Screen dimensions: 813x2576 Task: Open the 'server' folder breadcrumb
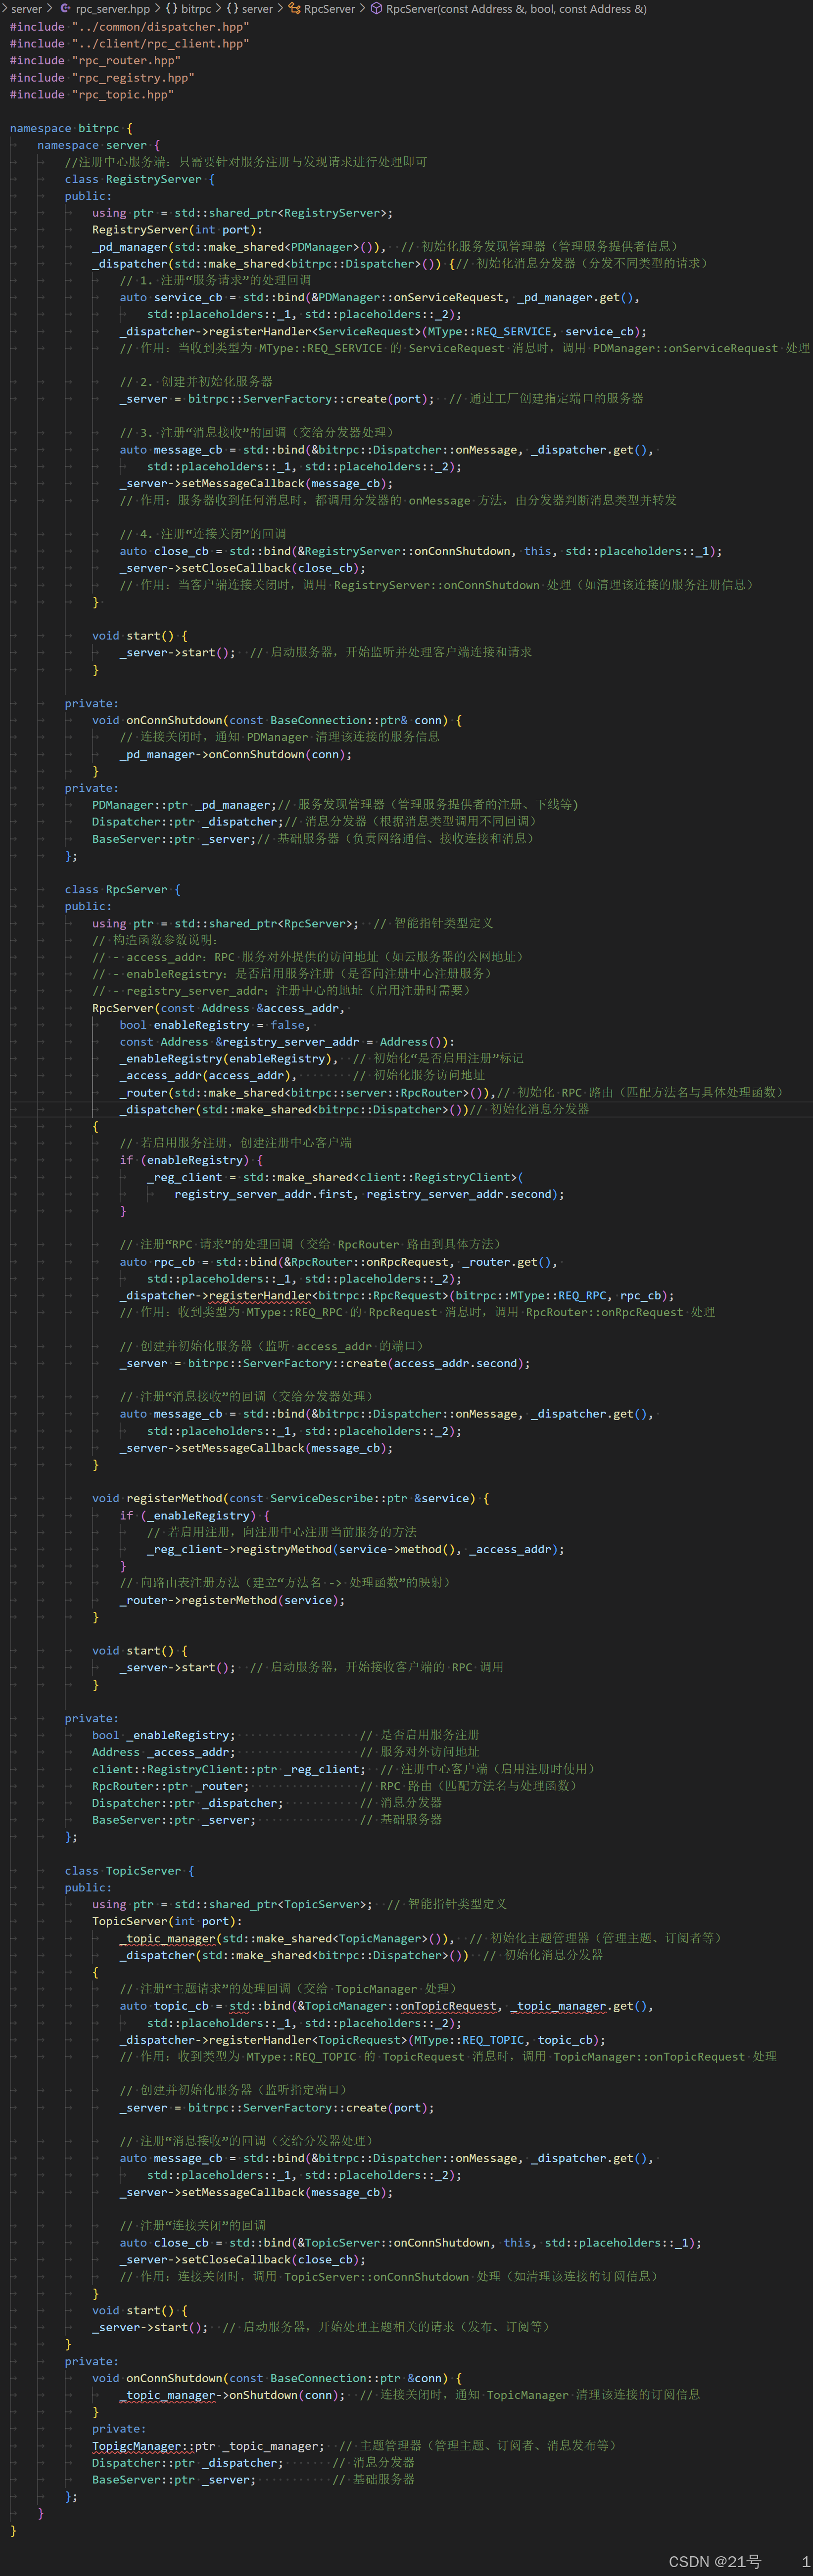tap(26, 9)
